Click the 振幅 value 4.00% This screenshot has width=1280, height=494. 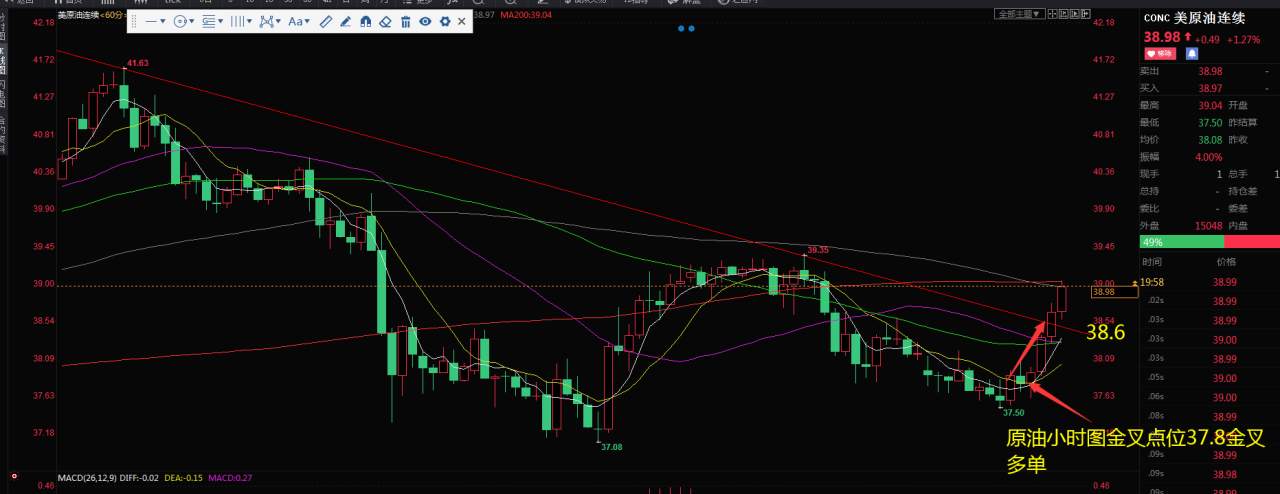click(x=1210, y=156)
